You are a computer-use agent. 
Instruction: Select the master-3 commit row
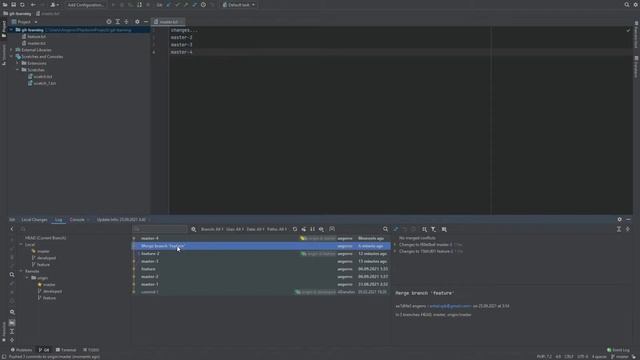(261, 262)
